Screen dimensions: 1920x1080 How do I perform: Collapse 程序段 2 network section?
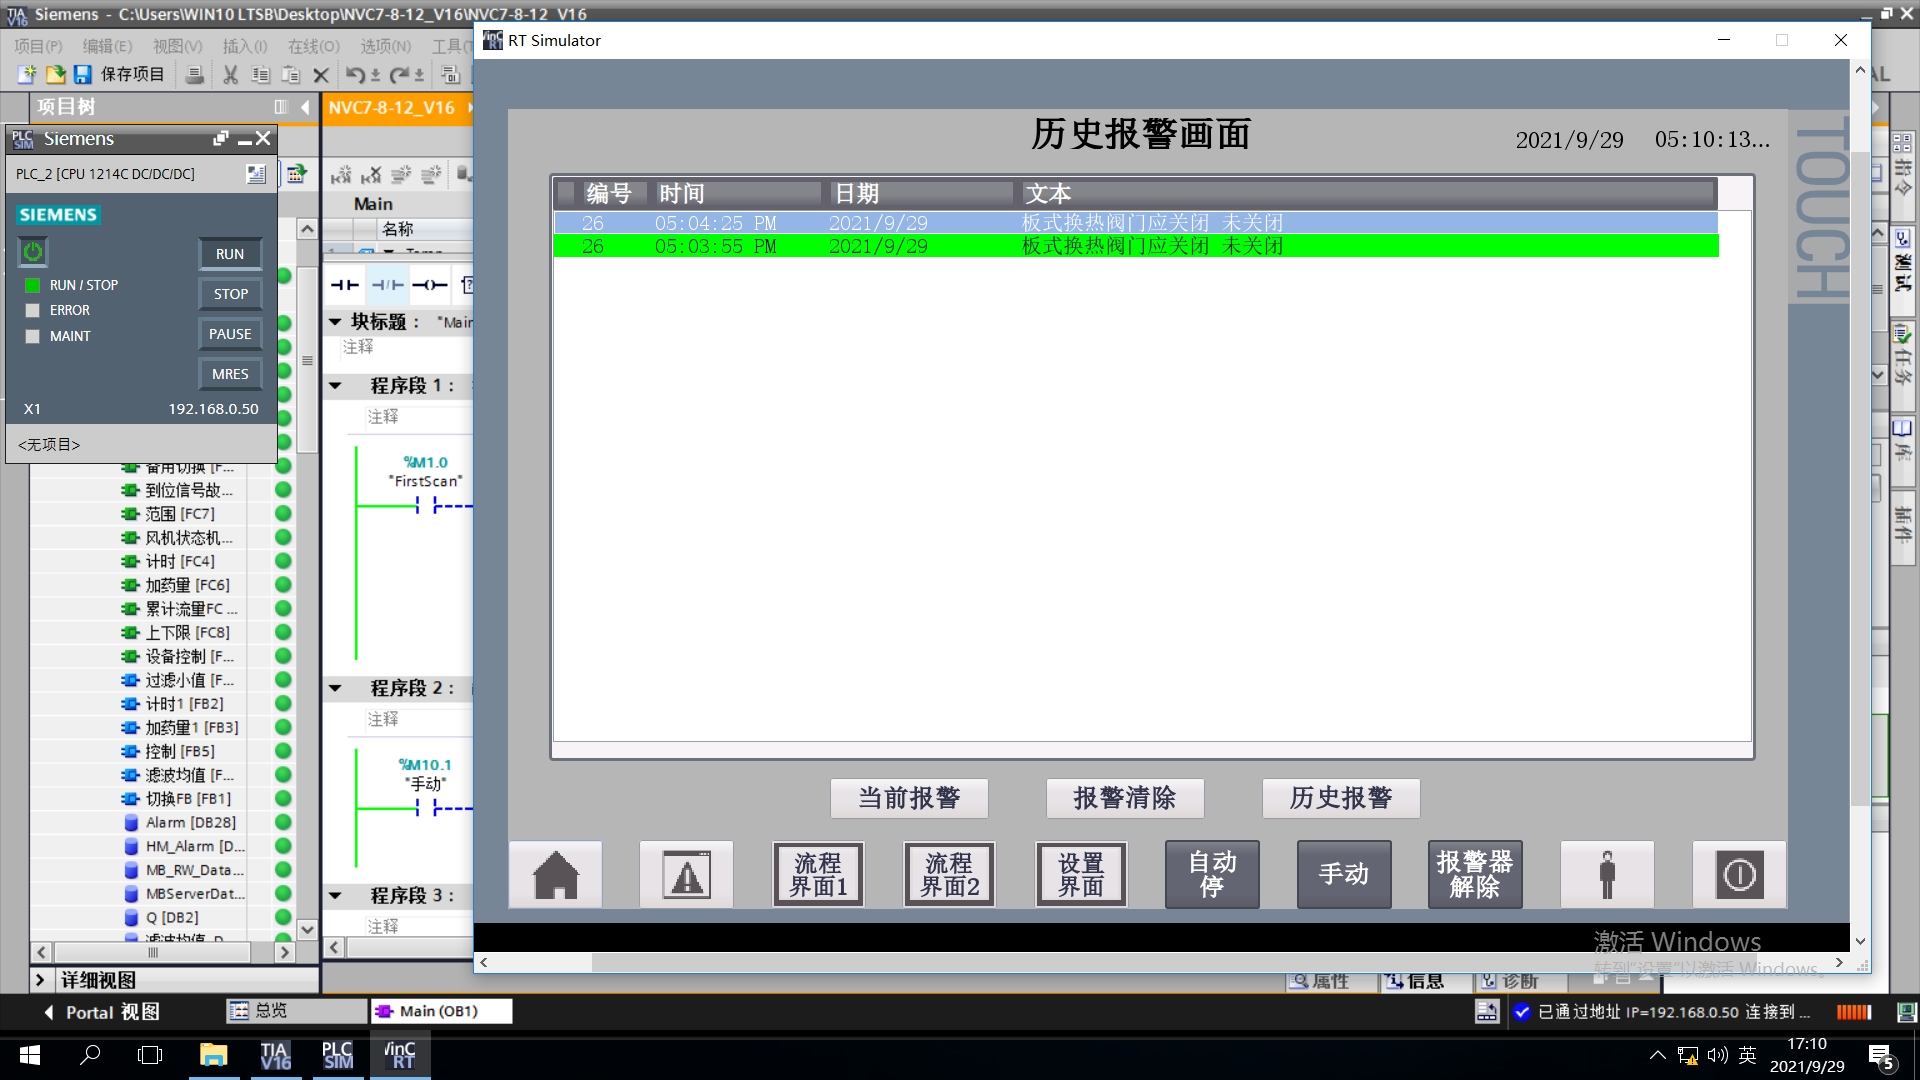pyautogui.click(x=336, y=689)
